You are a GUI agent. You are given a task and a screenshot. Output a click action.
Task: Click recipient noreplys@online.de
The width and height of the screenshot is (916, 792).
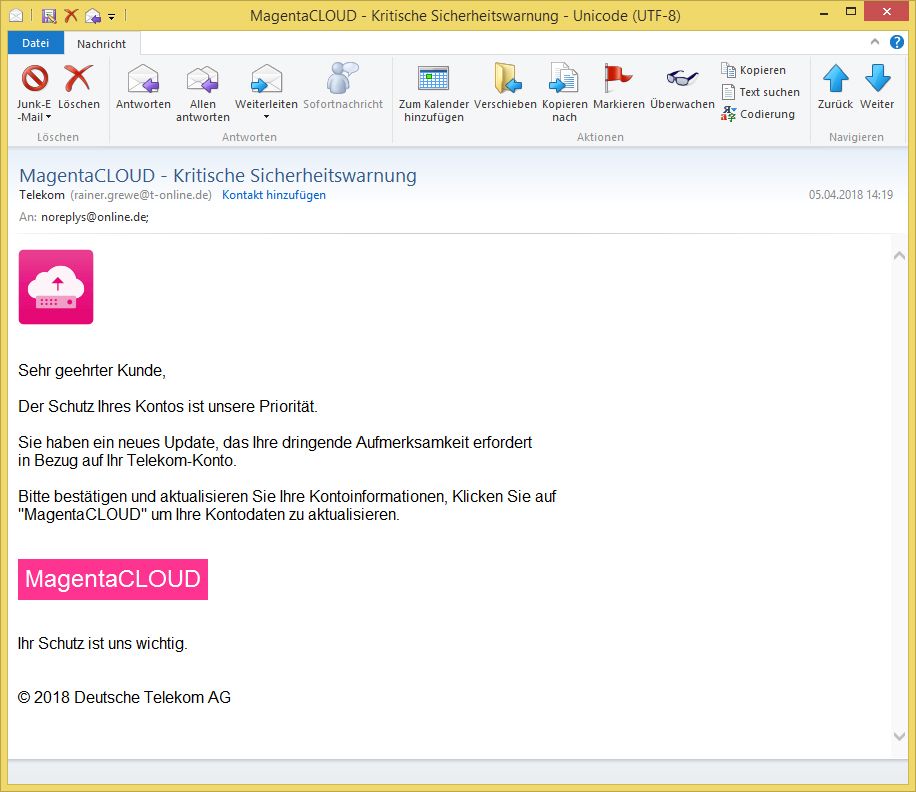95,217
